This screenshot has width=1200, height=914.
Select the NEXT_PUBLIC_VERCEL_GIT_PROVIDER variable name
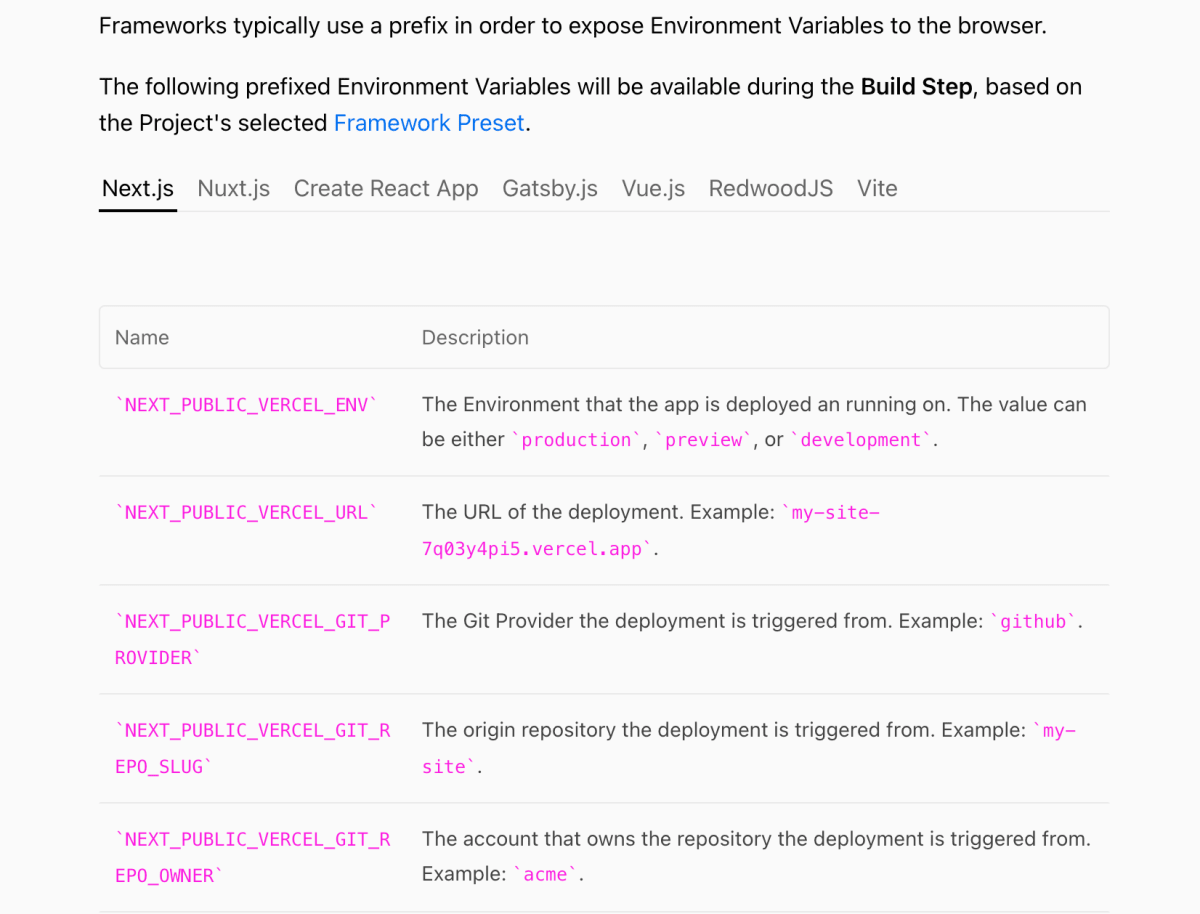(253, 640)
